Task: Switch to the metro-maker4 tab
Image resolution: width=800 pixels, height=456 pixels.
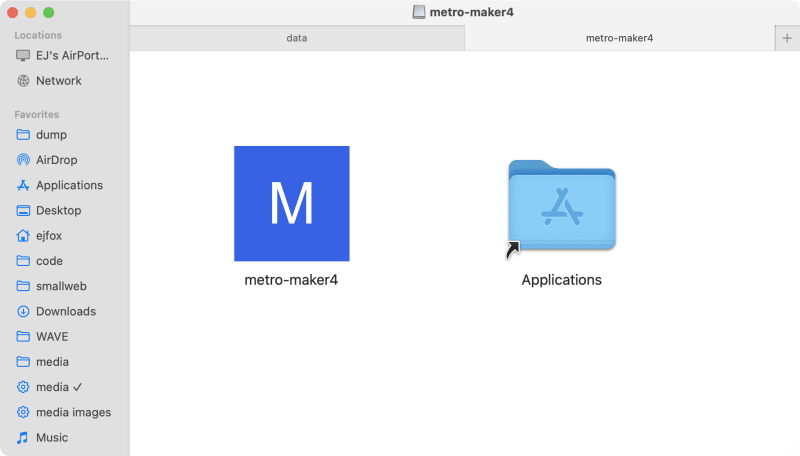Action: pyautogui.click(x=619, y=38)
